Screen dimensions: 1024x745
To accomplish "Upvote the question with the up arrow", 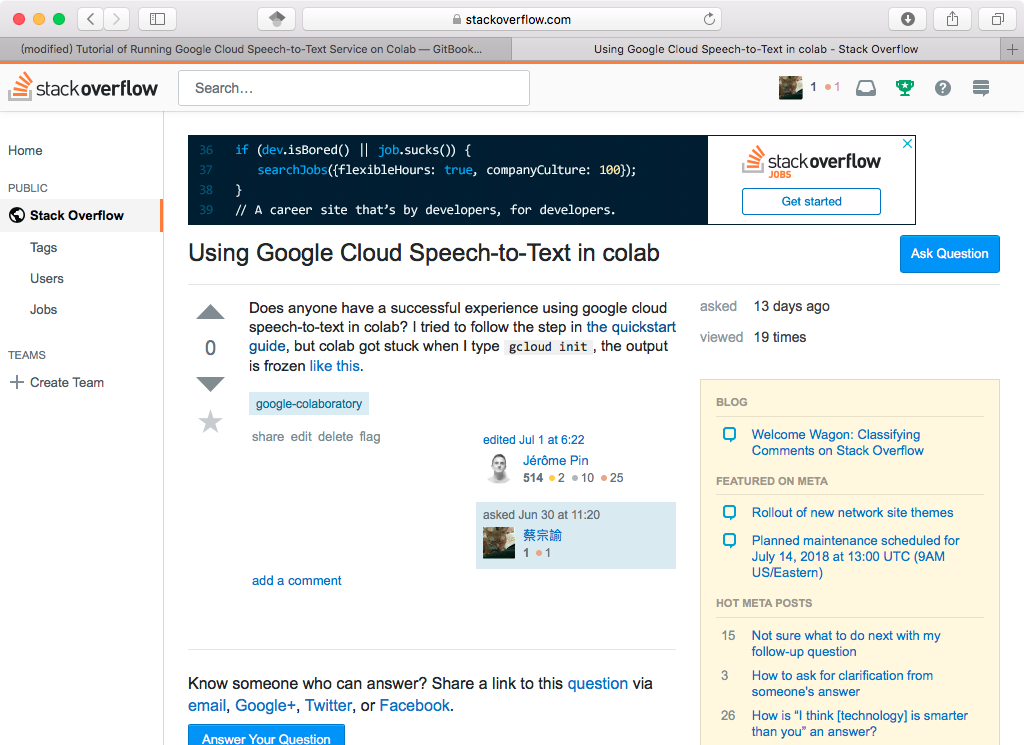I will coord(210,313).
